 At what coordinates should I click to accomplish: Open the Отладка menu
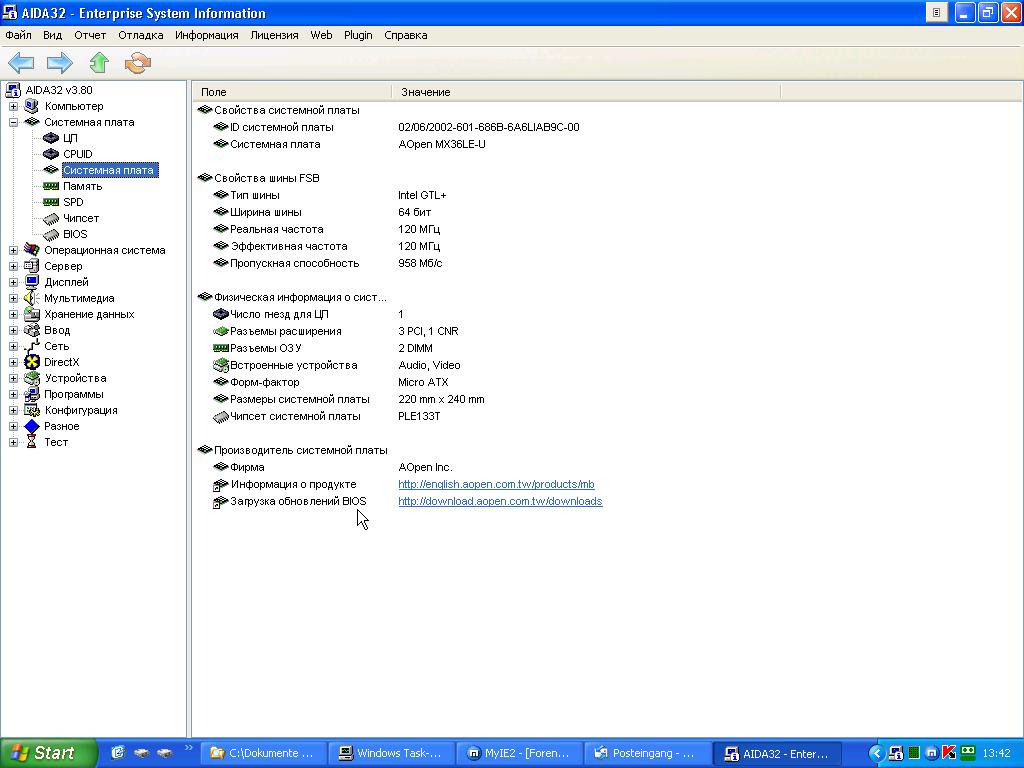[x=140, y=35]
